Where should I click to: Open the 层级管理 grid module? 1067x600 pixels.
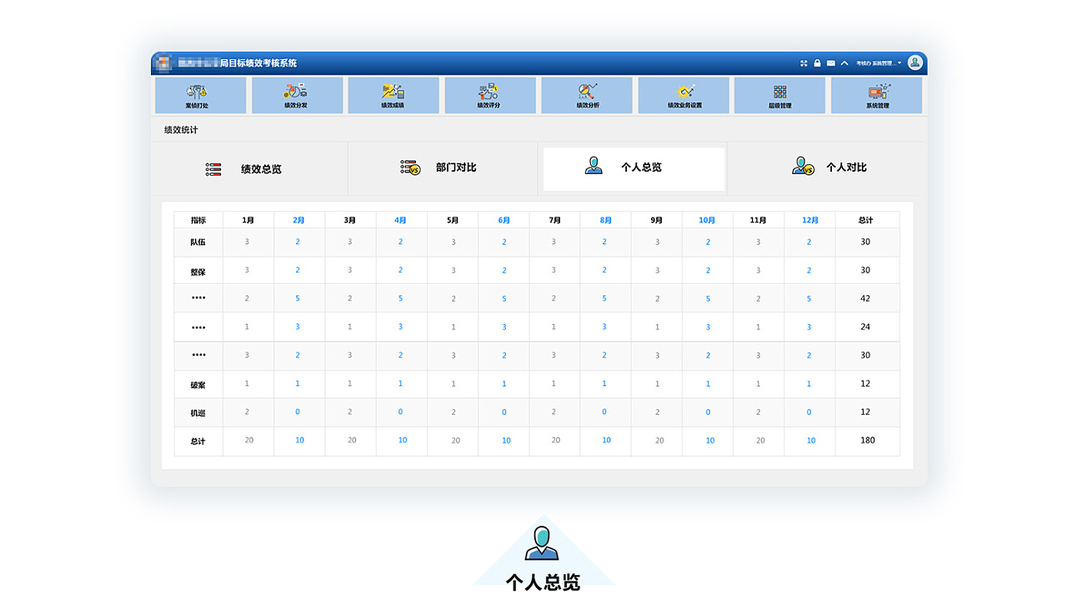(780, 95)
